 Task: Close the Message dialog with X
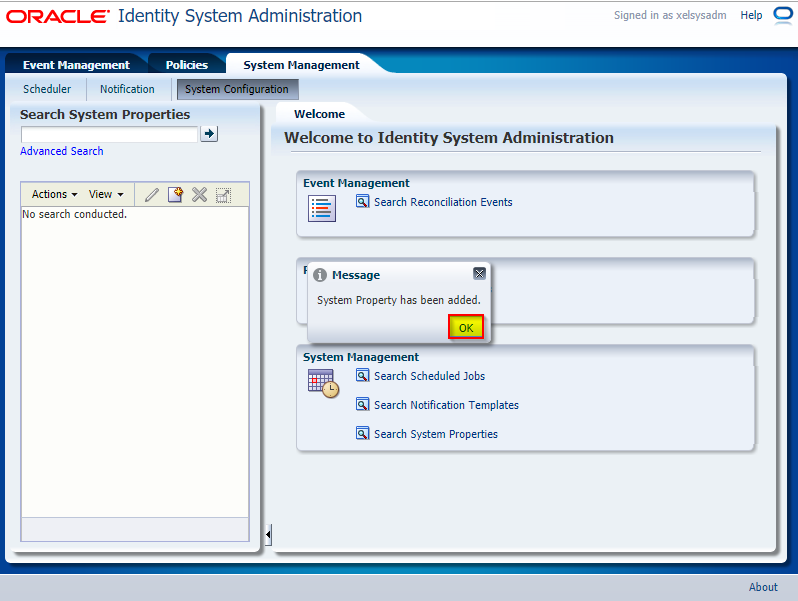(x=479, y=274)
